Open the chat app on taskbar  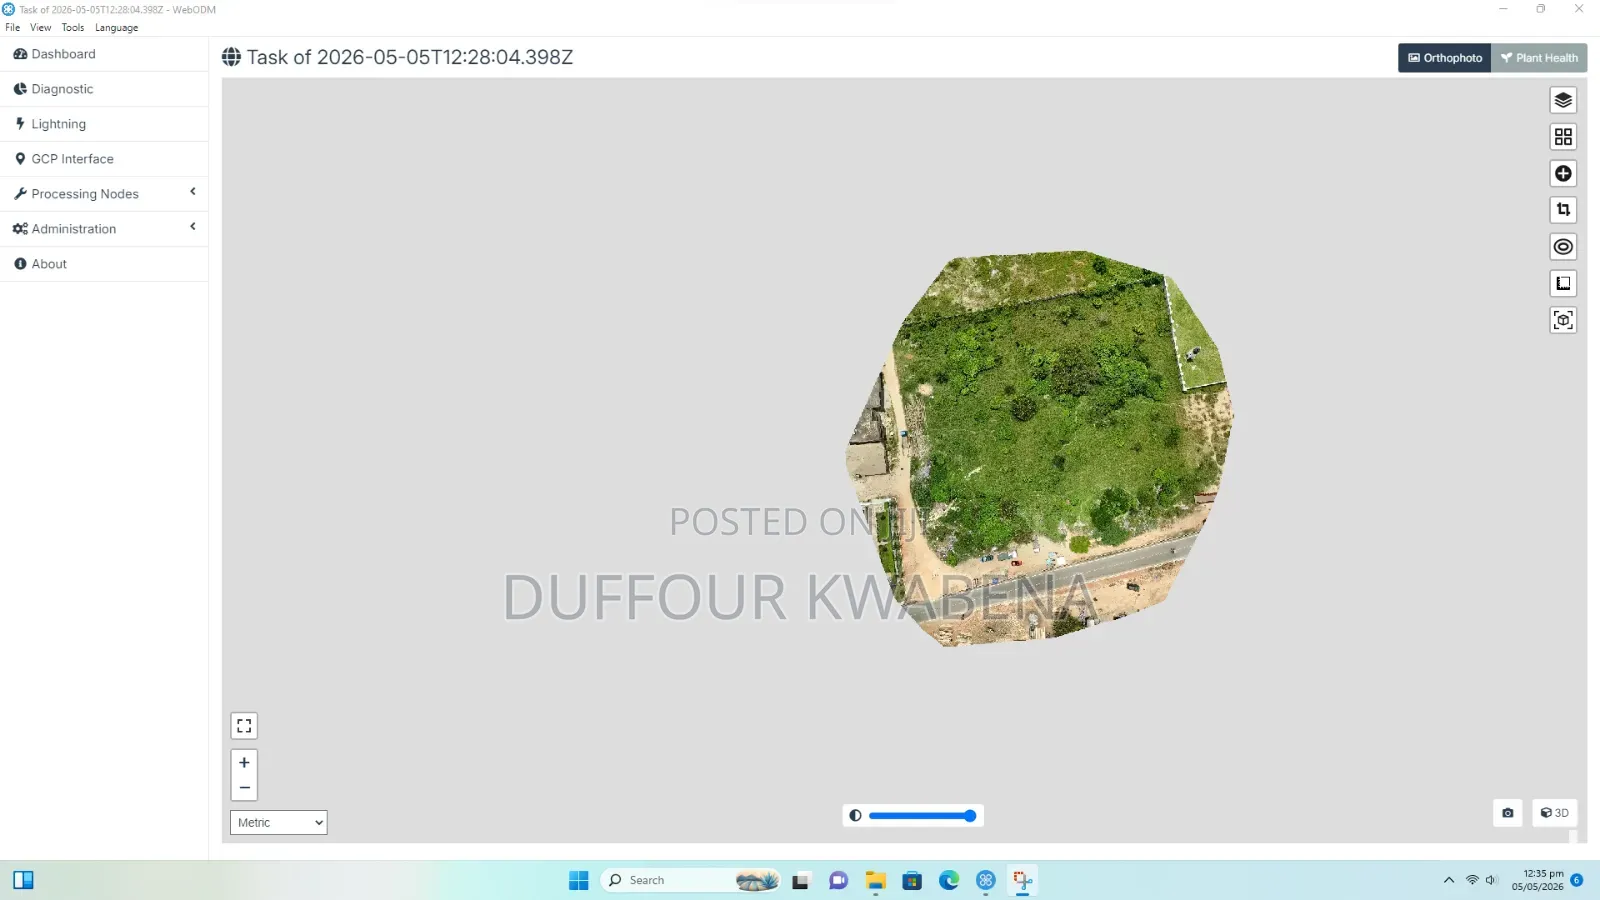pyautogui.click(x=838, y=881)
